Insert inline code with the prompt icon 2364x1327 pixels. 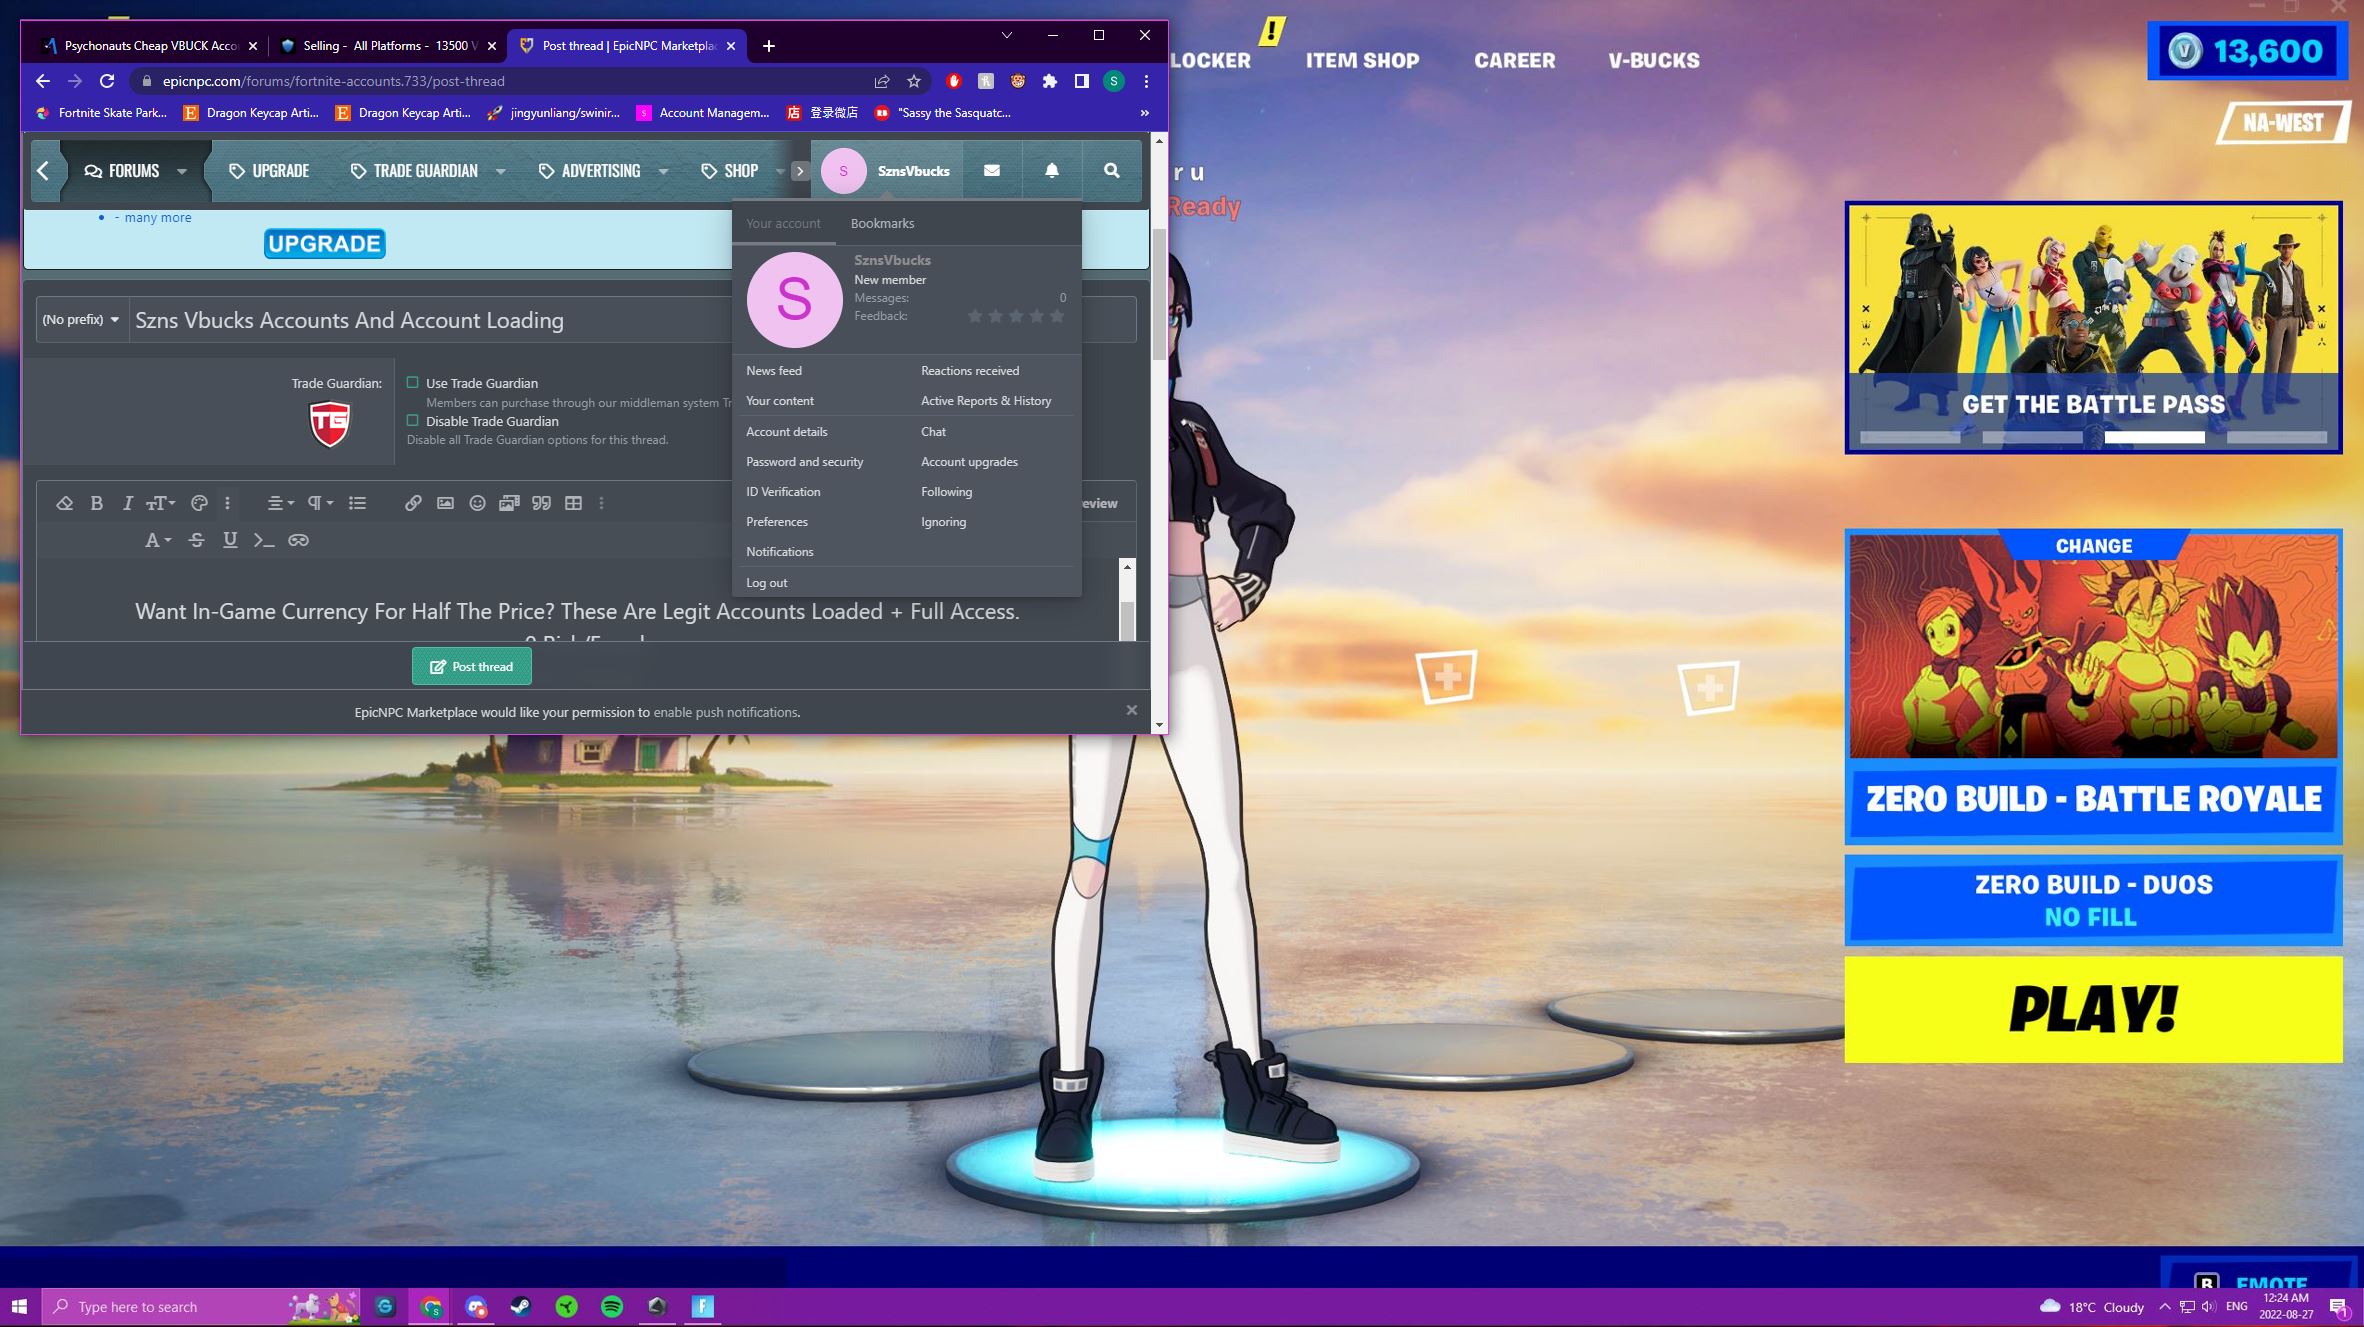(x=264, y=540)
